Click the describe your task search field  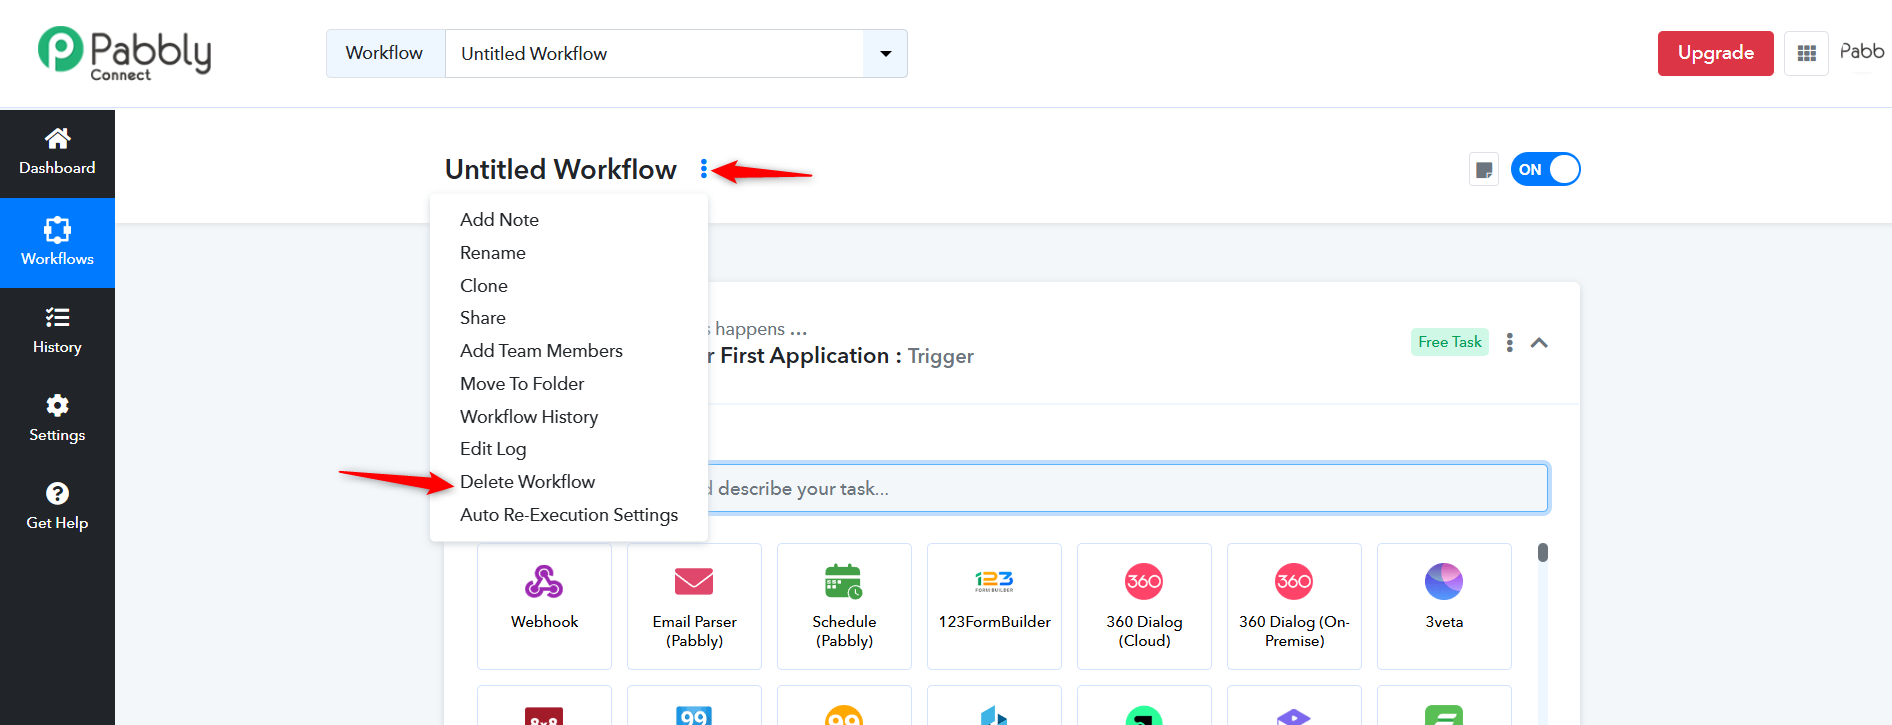[x=1128, y=488]
